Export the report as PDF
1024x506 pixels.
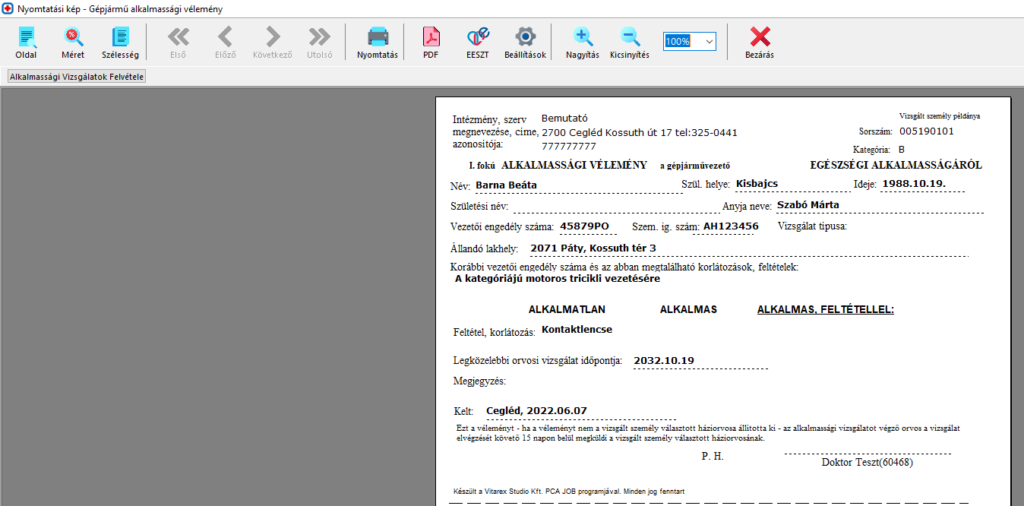point(431,42)
